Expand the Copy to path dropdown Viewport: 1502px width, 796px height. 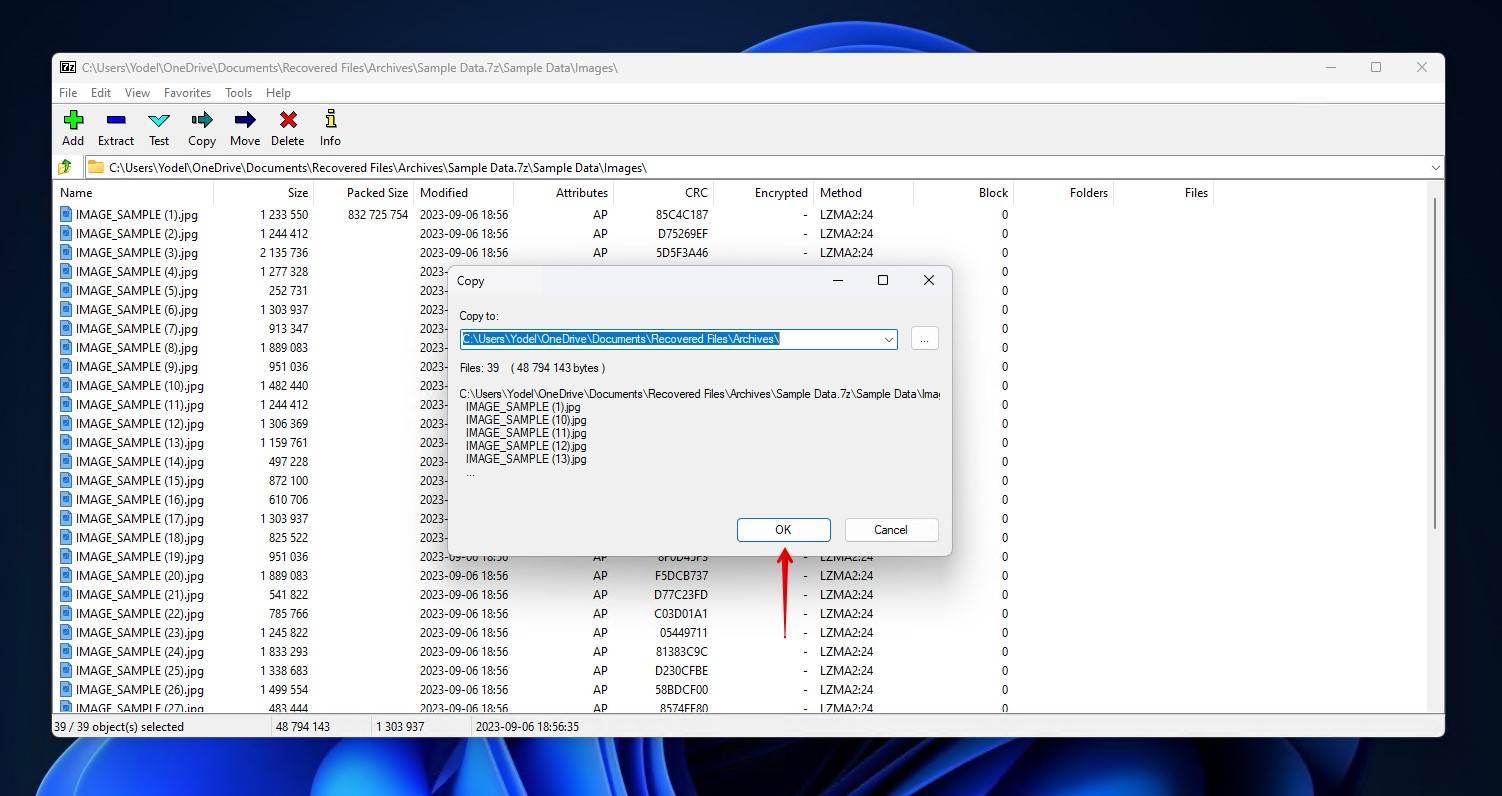[x=888, y=339]
